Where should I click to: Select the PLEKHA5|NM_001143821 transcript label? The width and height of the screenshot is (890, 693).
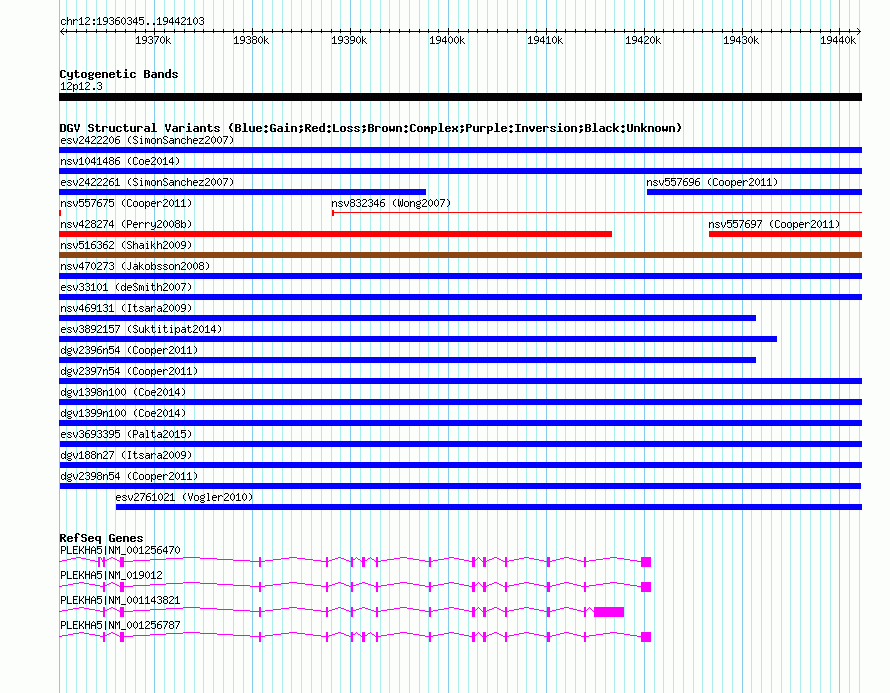pyautogui.click(x=120, y=600)
